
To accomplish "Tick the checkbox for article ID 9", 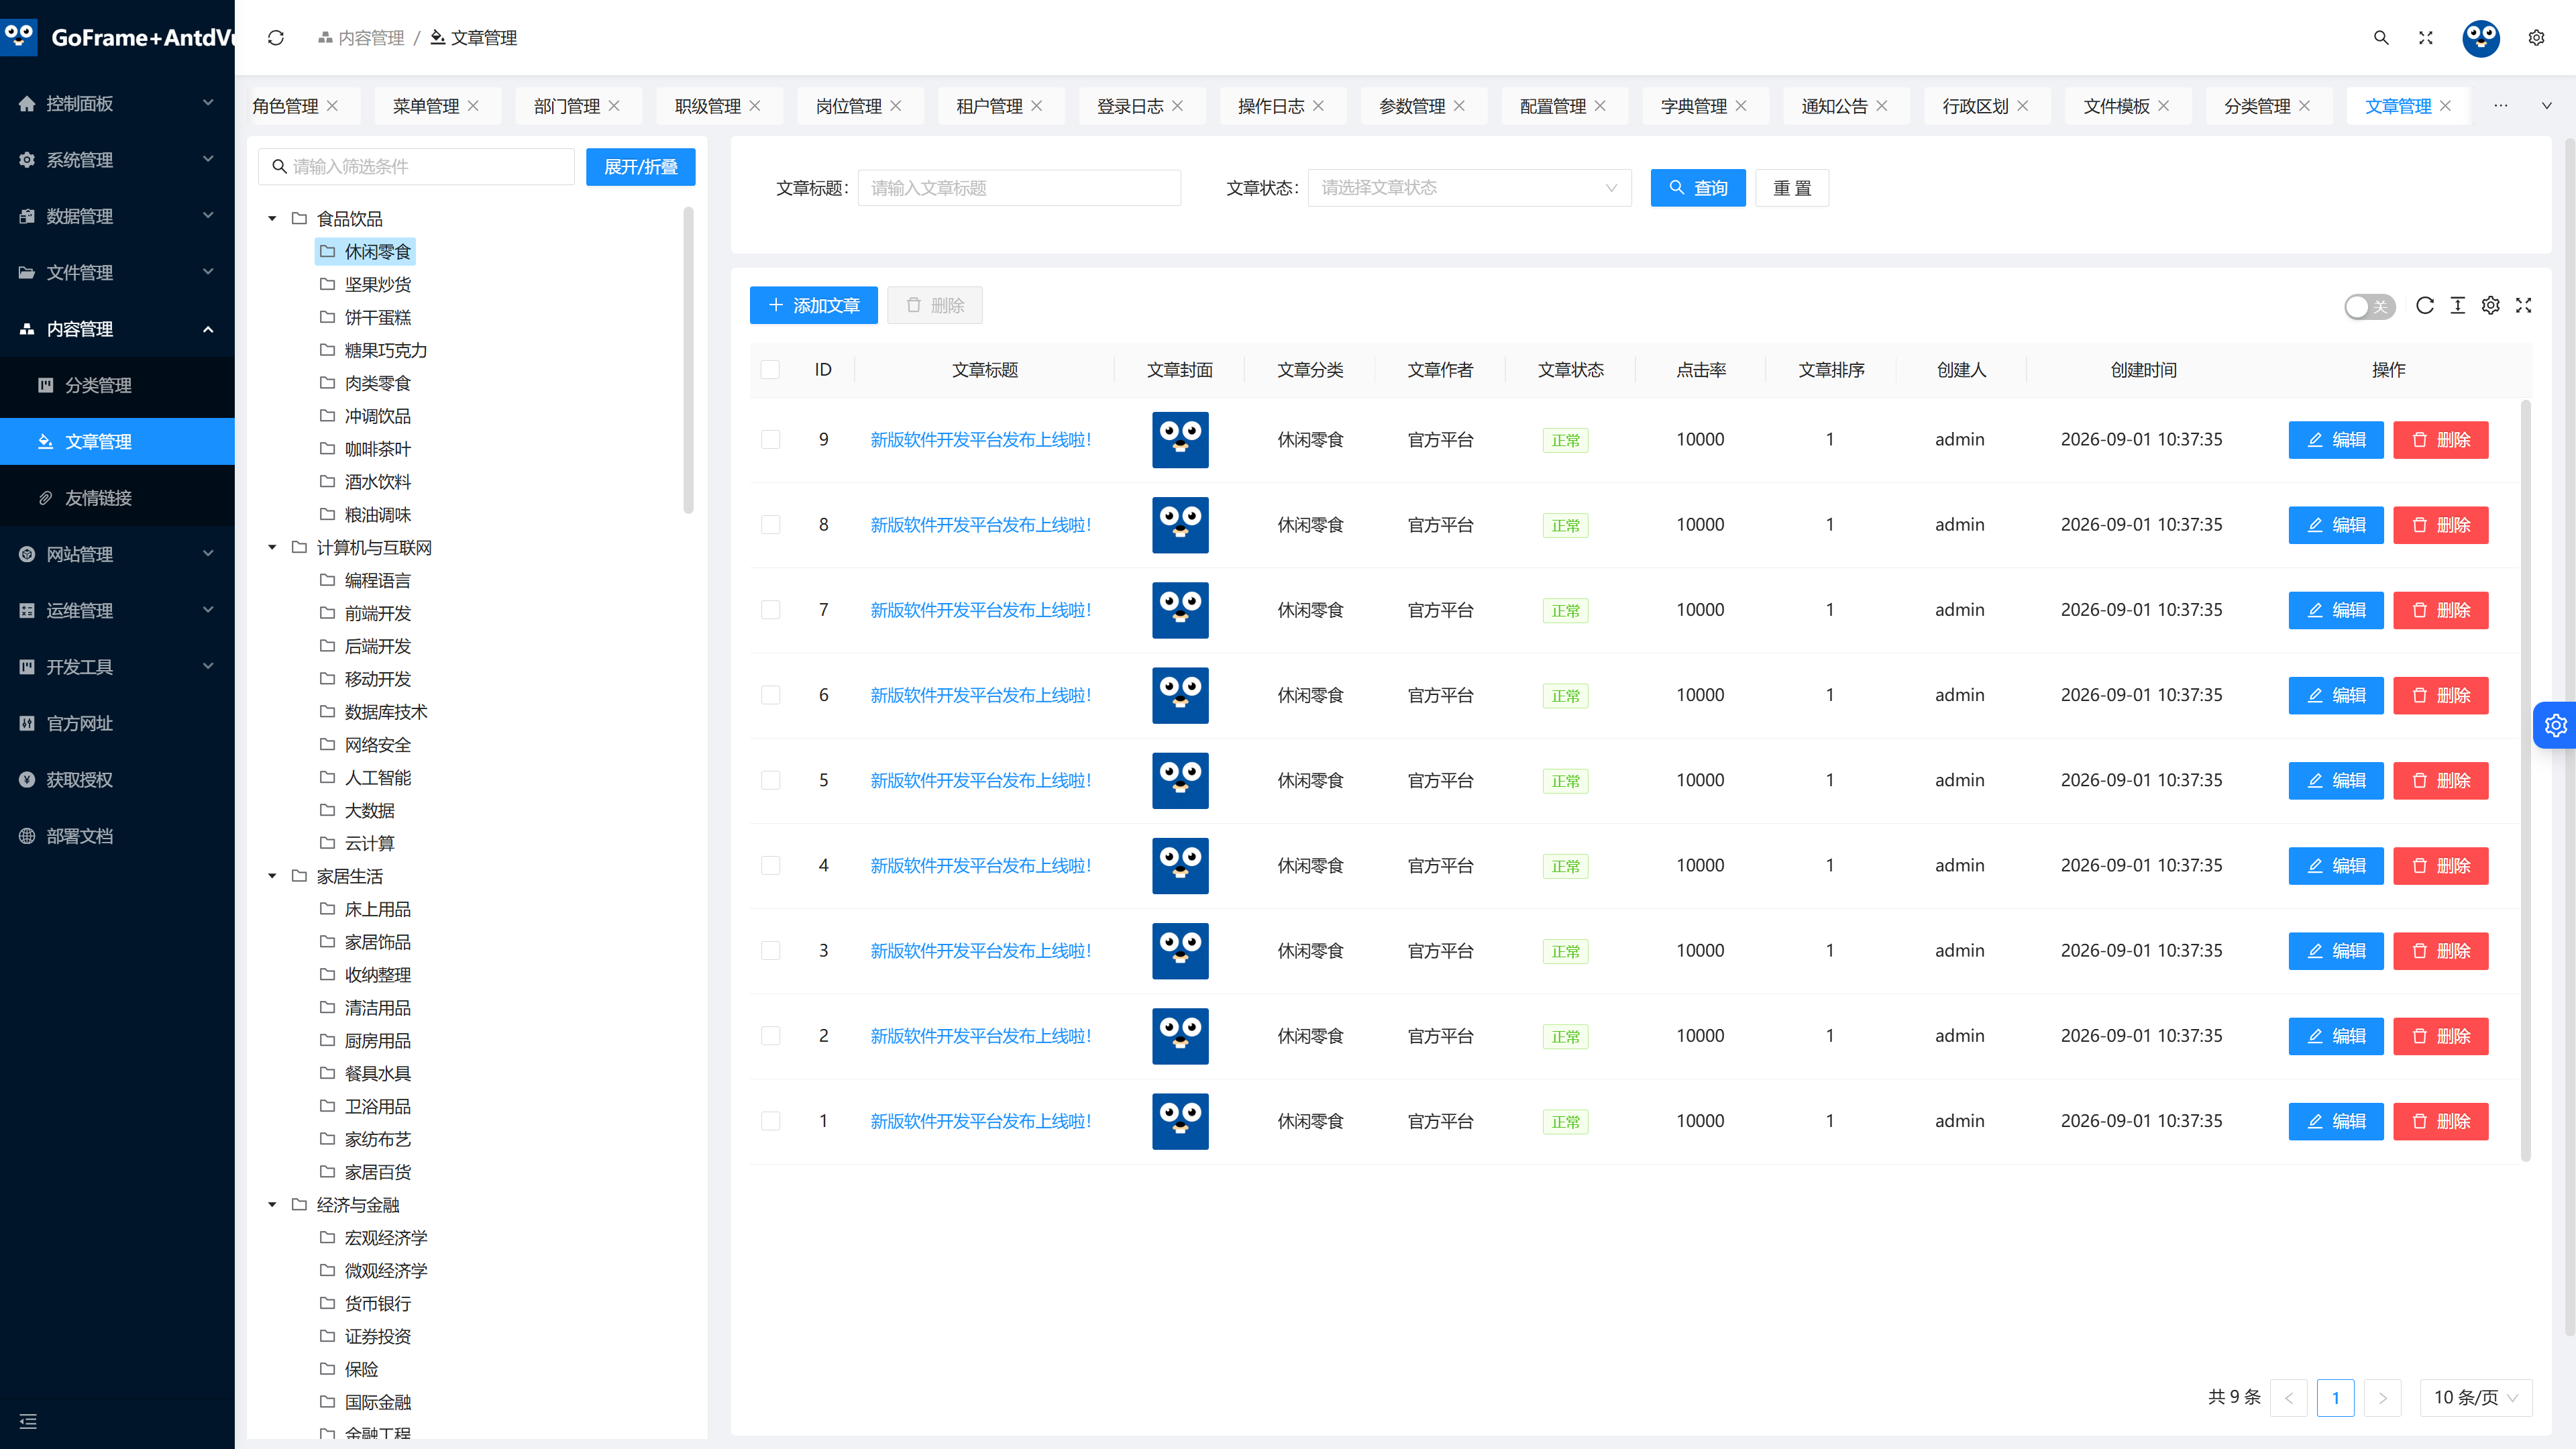I will 770,440.
